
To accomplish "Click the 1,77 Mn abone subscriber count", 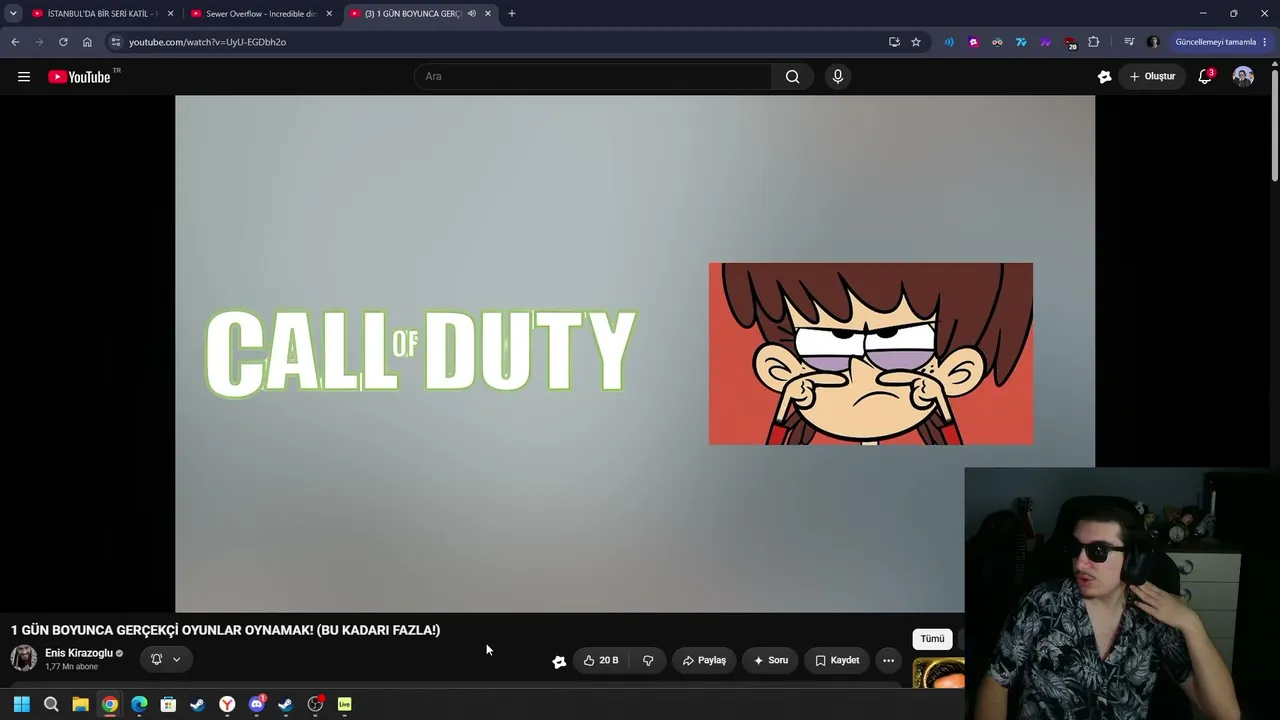I will pos(71,667).
